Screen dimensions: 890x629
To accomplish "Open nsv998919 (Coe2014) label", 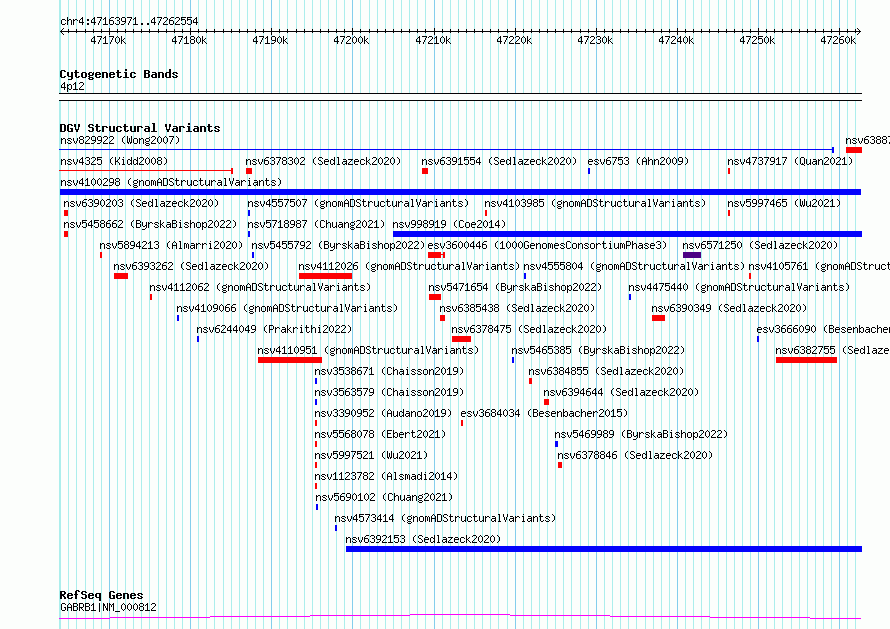I will click(449, 224).
